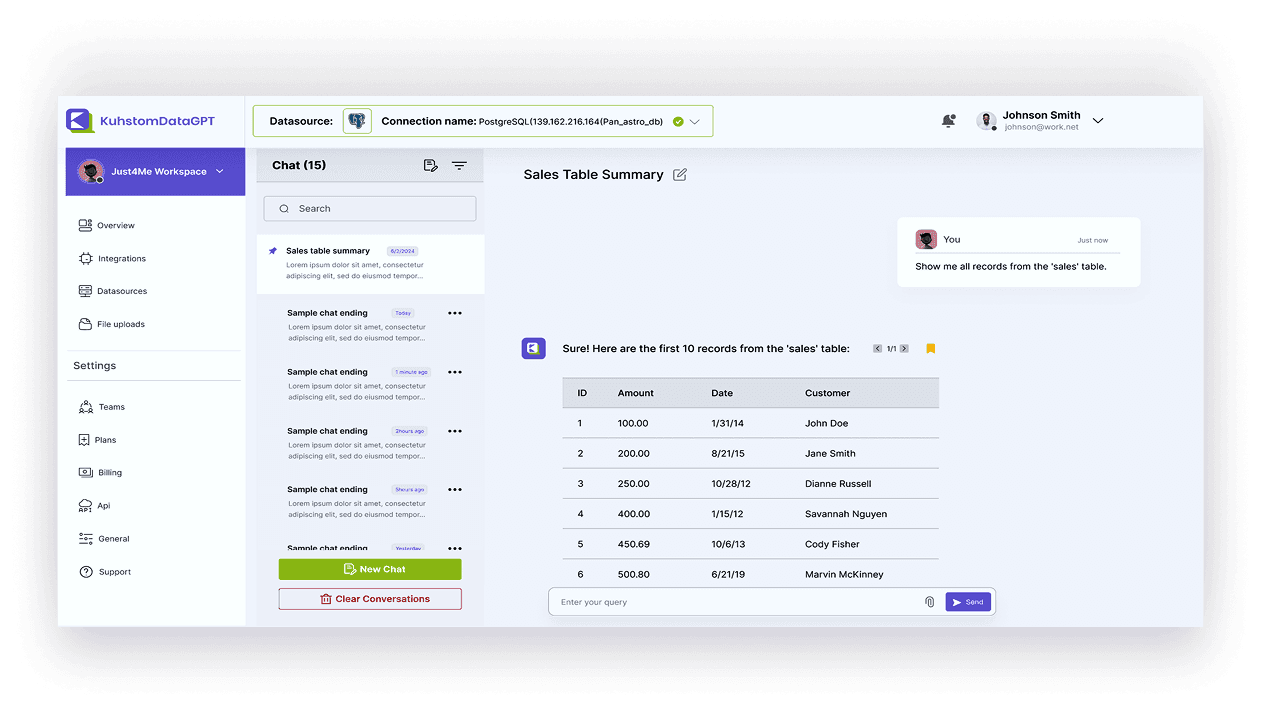The width and height of the screenshot is (1261, 706).
Task: Open the chat list filter icon
Action: point(459,165)
